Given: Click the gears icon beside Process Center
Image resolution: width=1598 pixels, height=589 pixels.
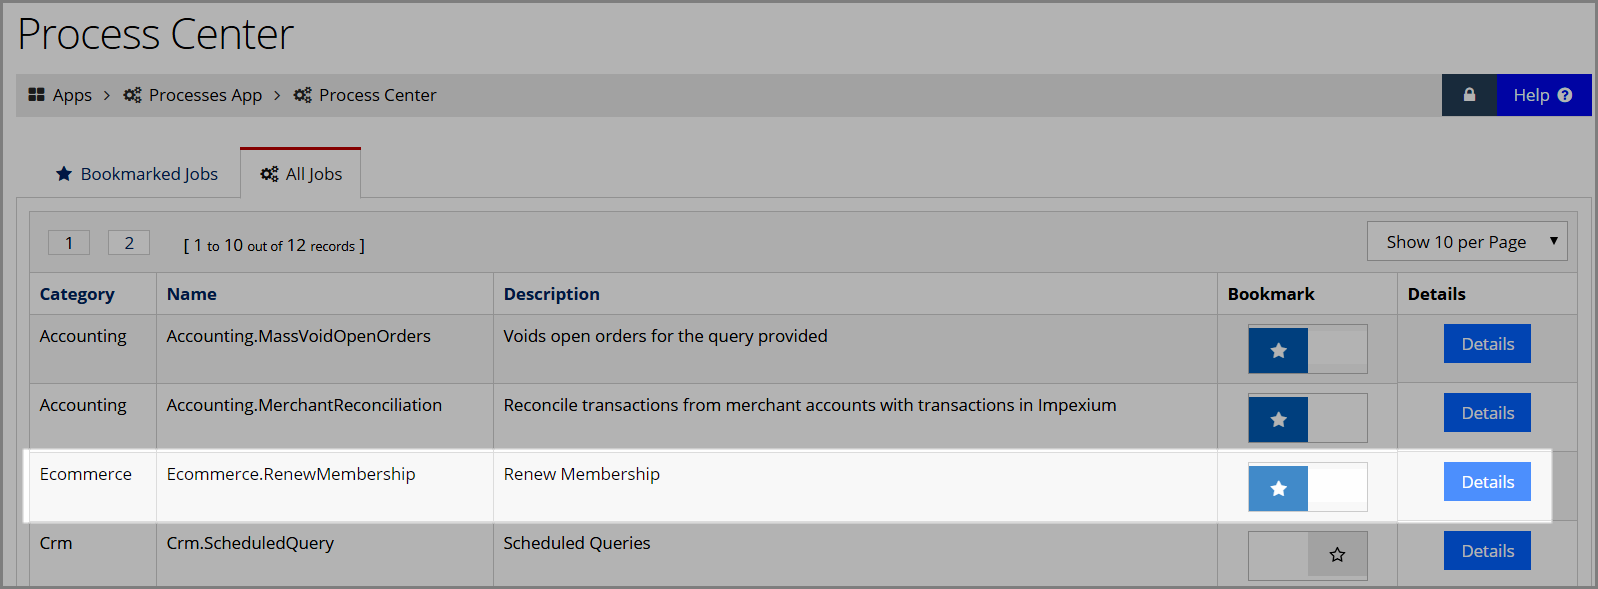Looking at the screenshot, I should (302, 95).
